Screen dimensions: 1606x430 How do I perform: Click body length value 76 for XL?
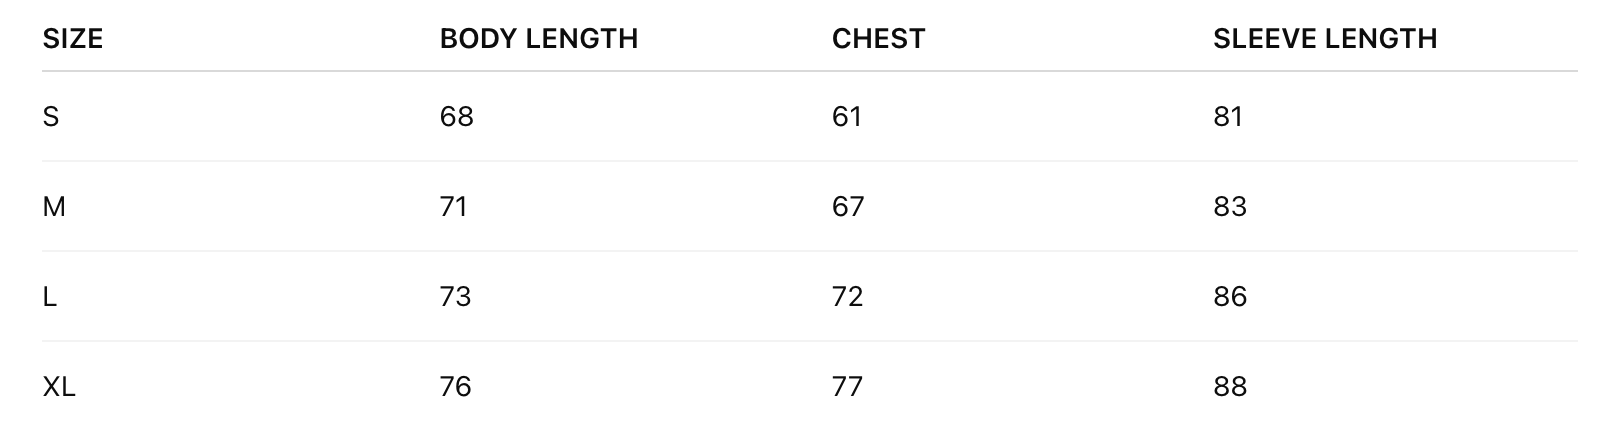point(455,387)
